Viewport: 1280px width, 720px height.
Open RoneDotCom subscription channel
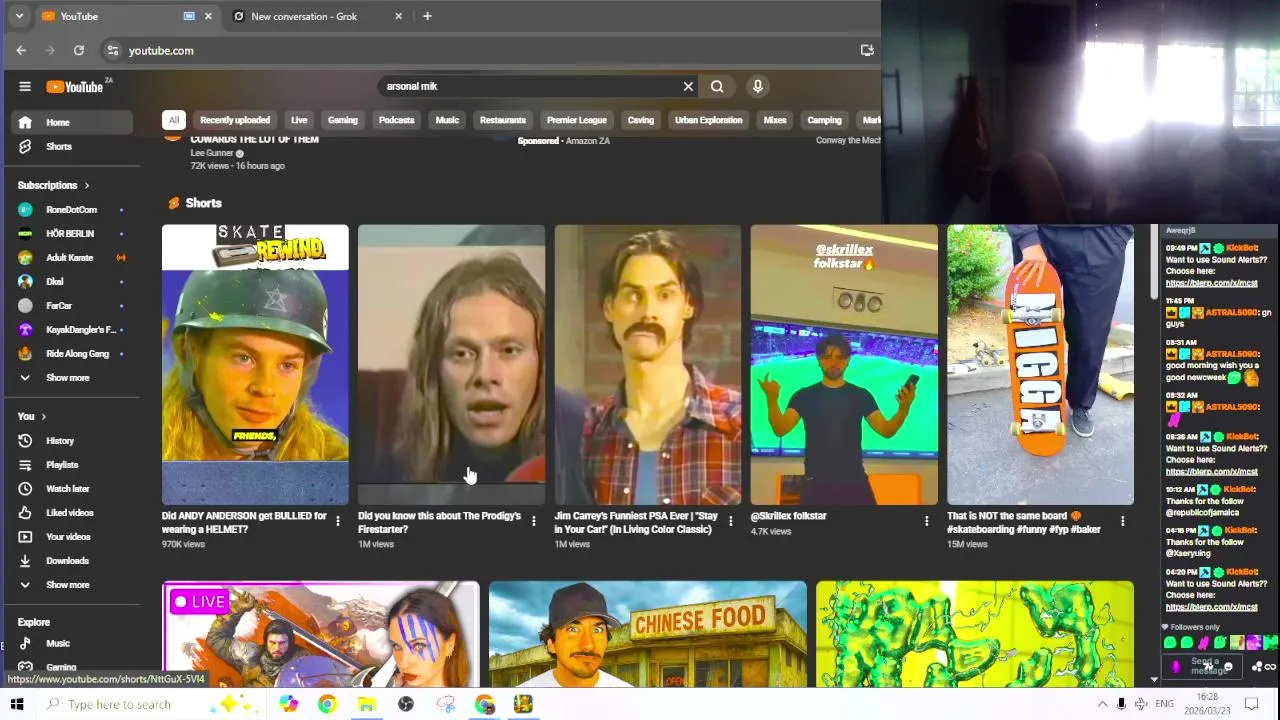tap(70, 209)
